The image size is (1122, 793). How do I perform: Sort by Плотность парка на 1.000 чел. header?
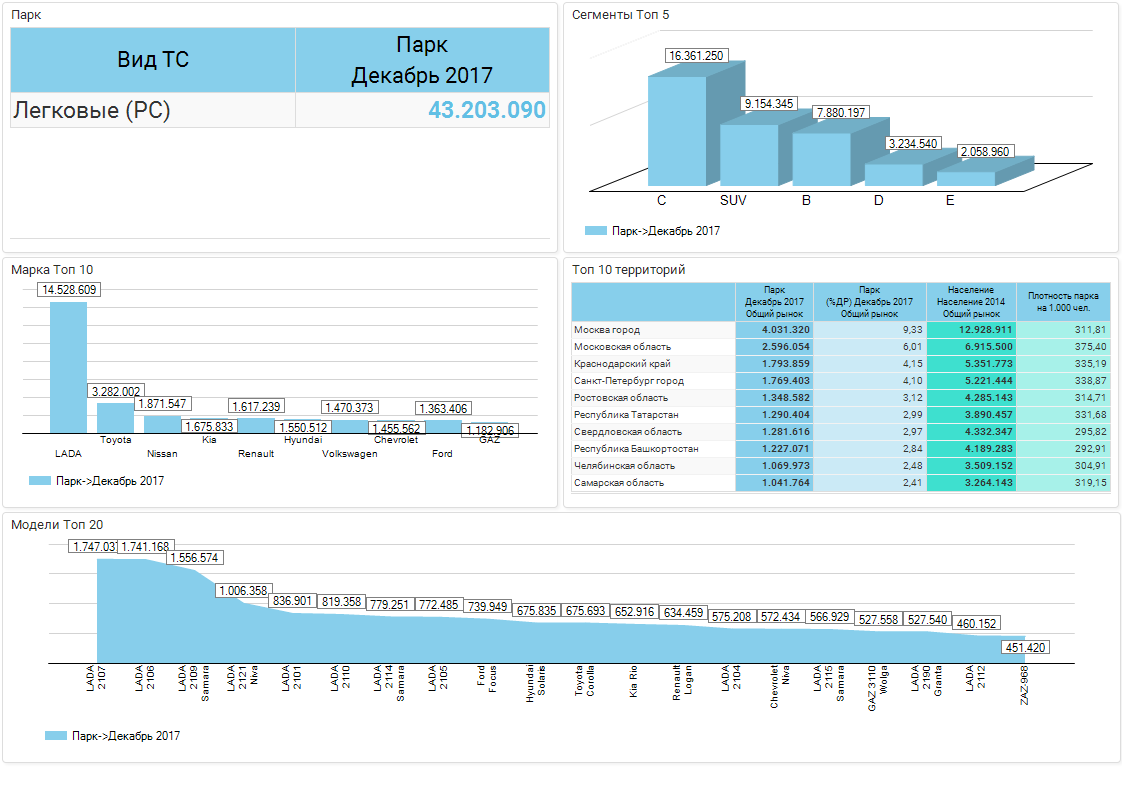(x=1063, y=302)
